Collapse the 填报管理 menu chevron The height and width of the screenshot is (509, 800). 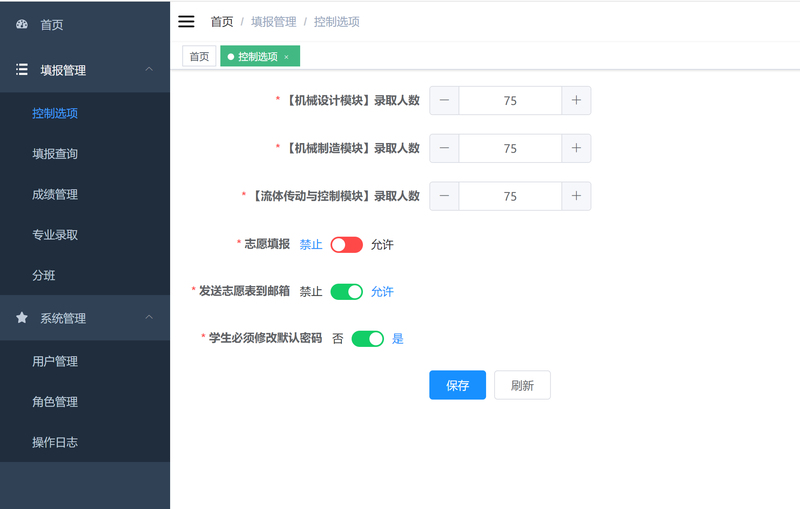149,69
